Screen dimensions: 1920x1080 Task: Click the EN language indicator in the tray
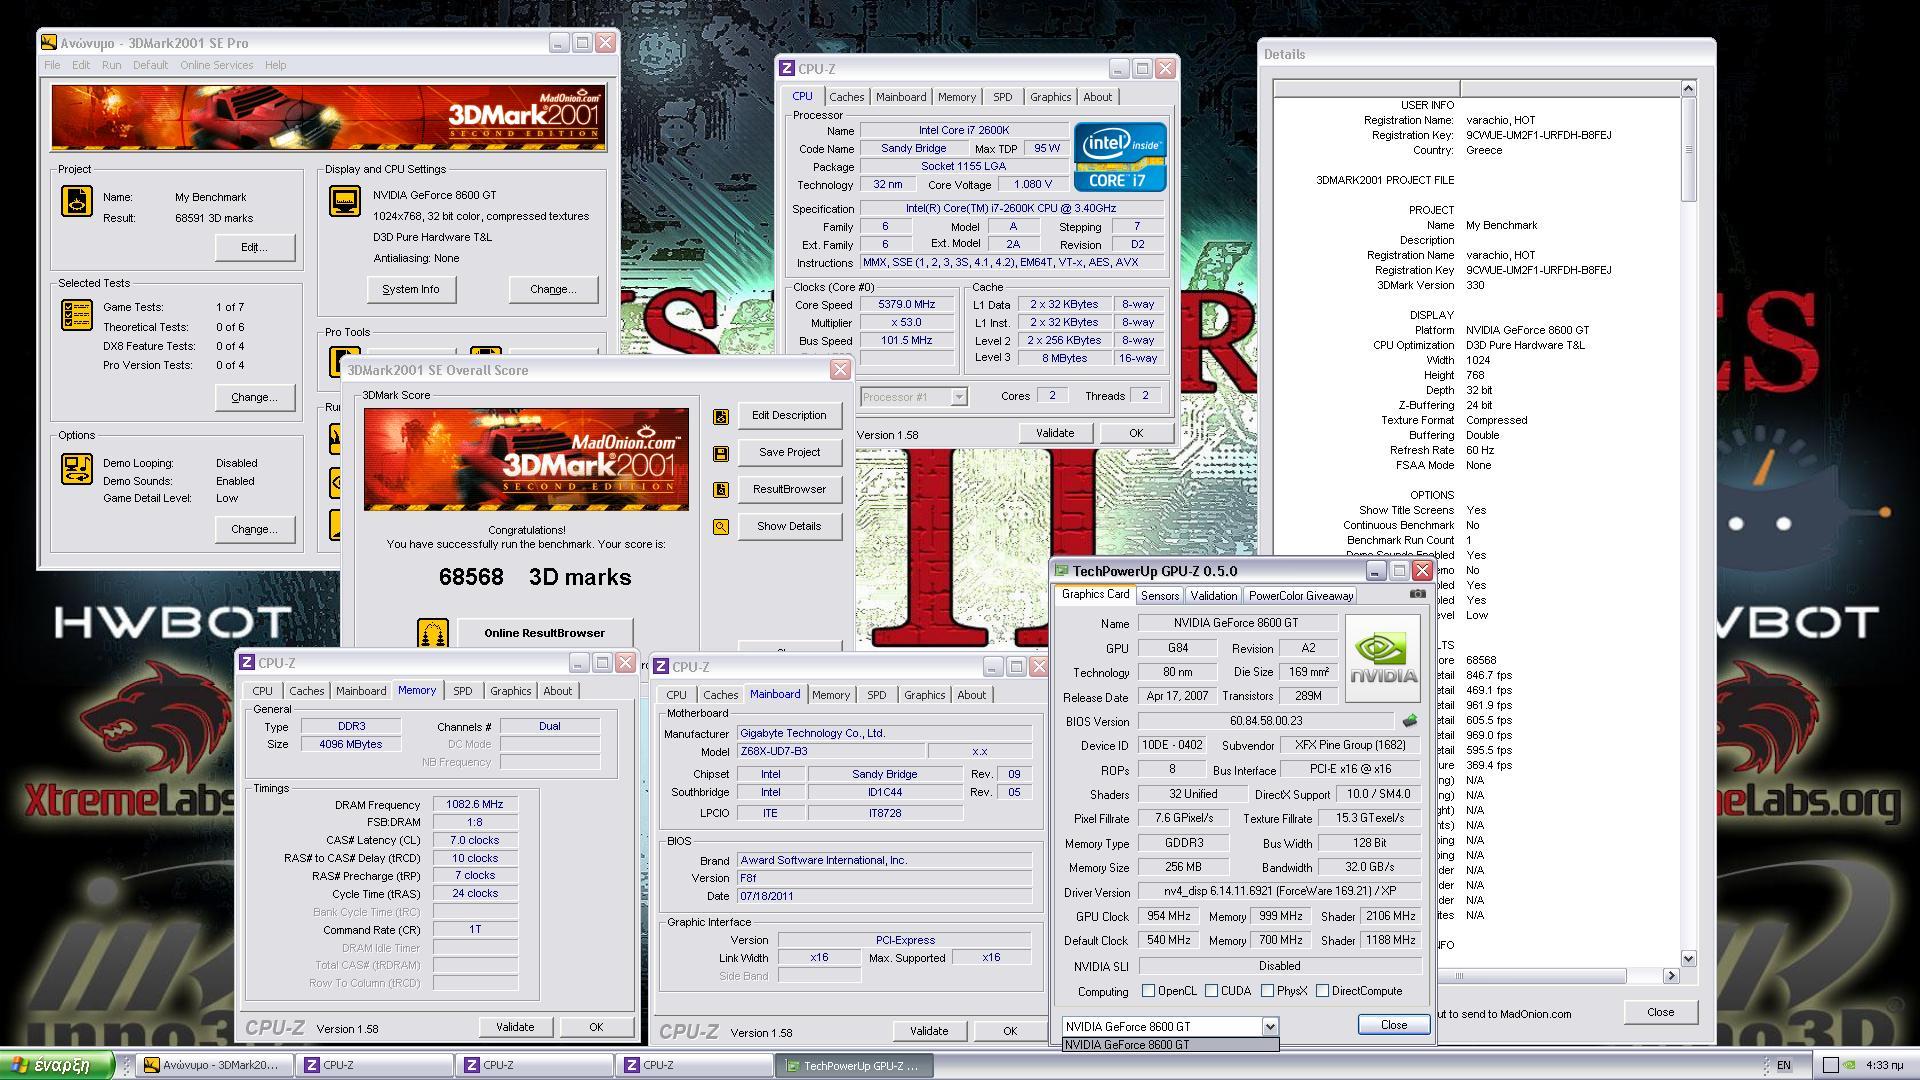point(1784,1066)
